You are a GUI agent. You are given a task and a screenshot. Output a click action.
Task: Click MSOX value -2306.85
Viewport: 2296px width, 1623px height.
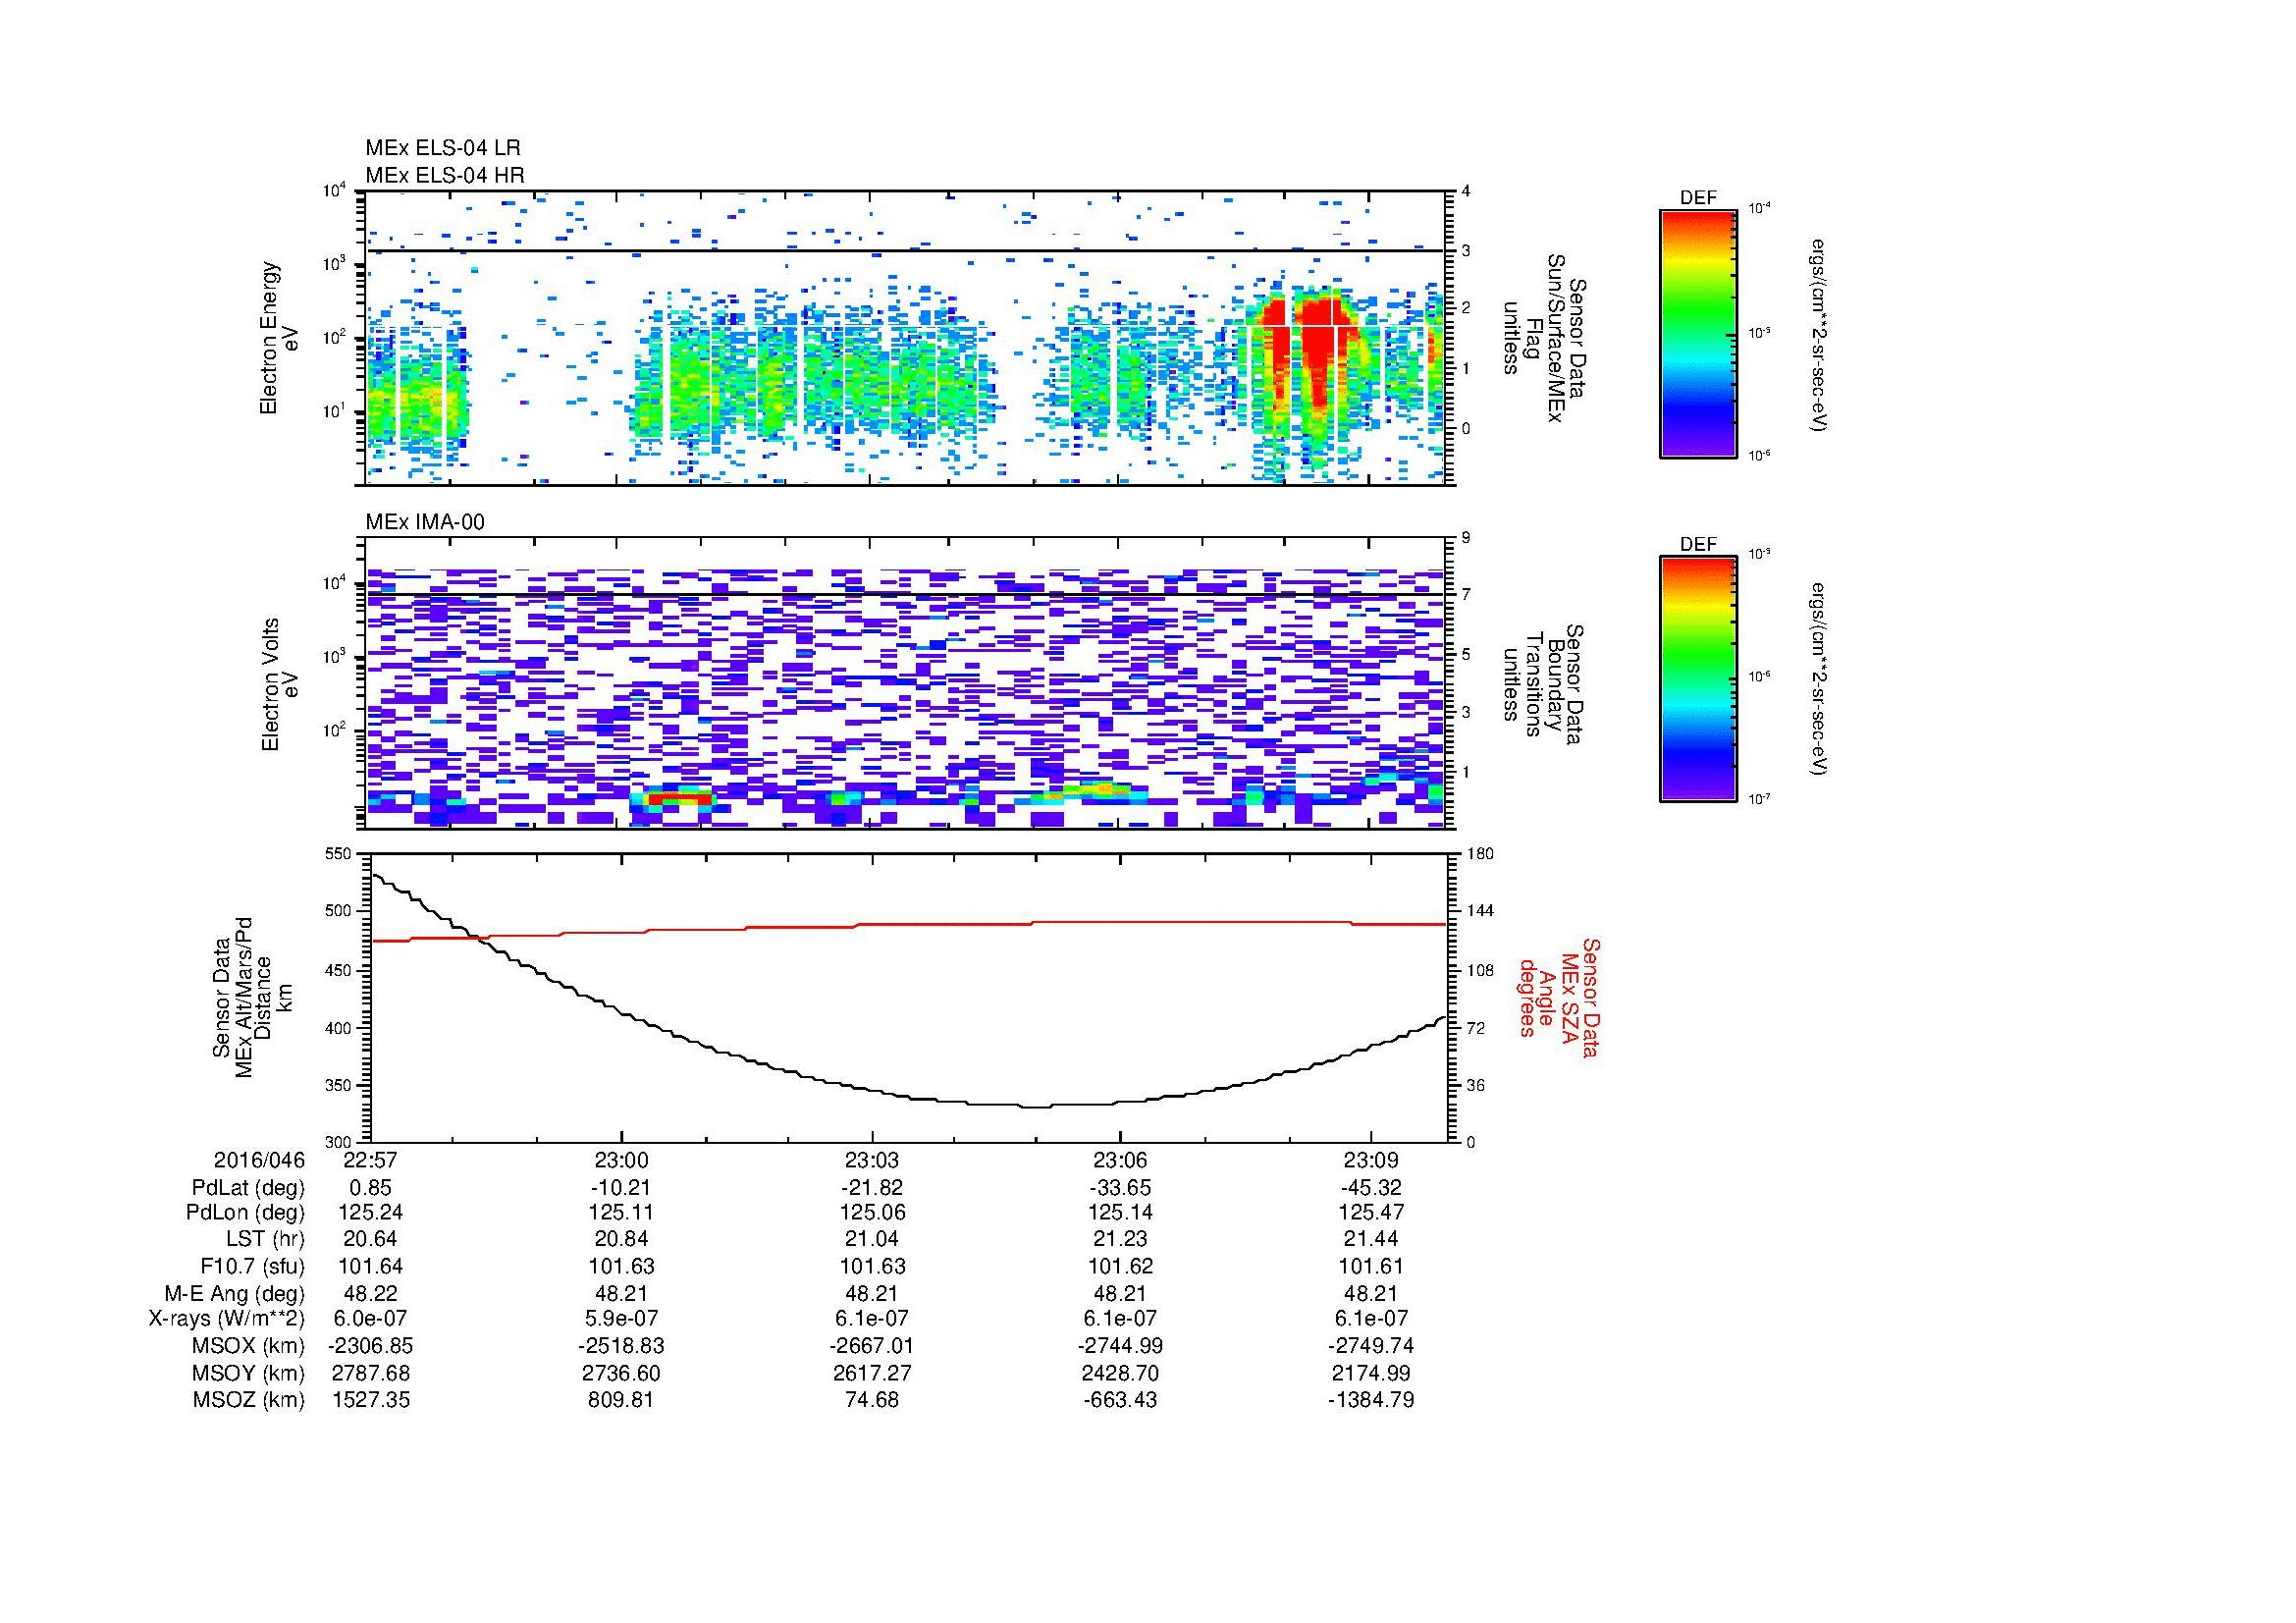click(370, 1346)
